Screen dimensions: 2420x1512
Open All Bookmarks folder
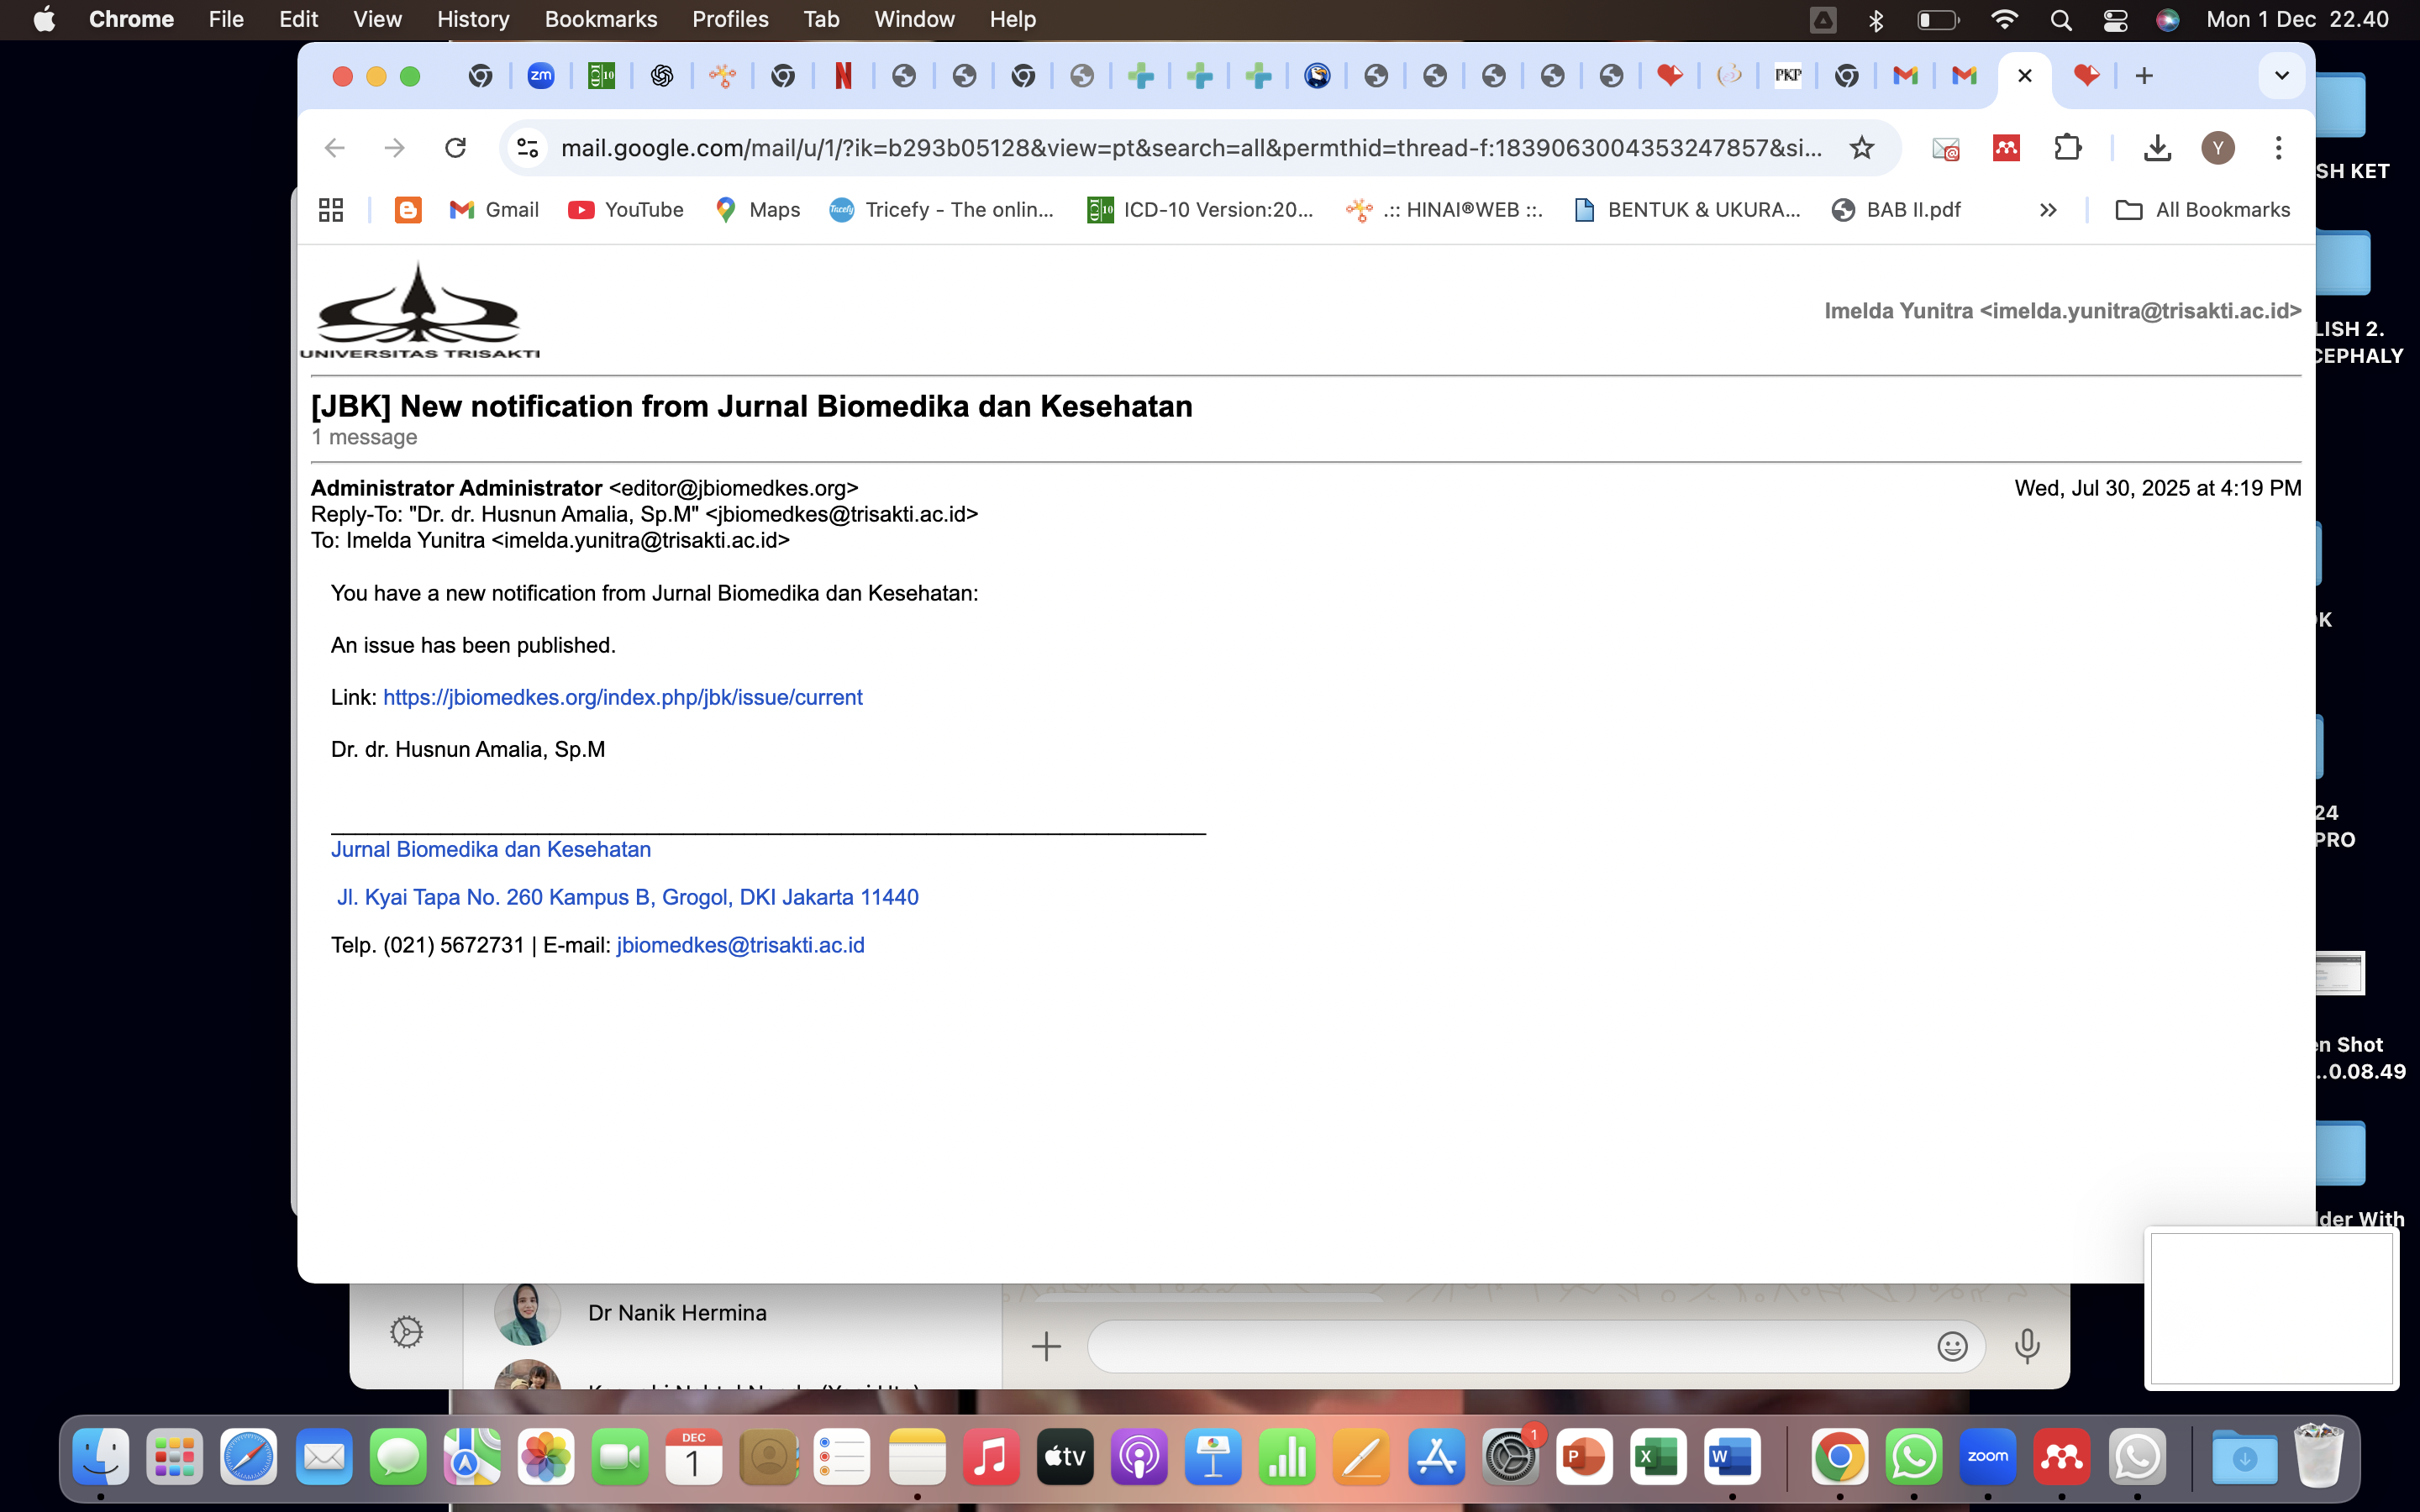point(2203,210)
